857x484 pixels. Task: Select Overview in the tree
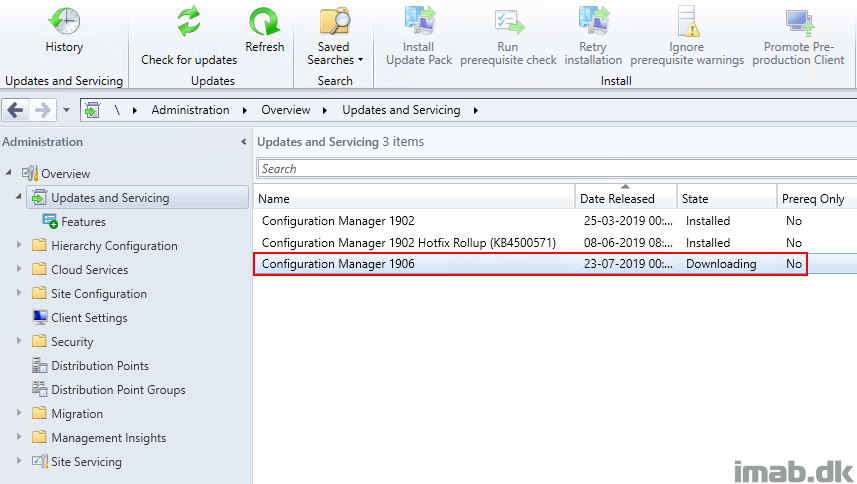point(66,174)
